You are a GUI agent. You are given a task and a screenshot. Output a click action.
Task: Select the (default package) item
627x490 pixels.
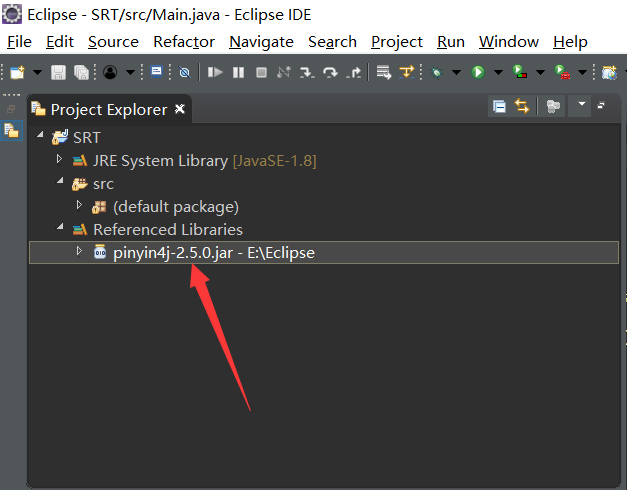pos(176,207)
